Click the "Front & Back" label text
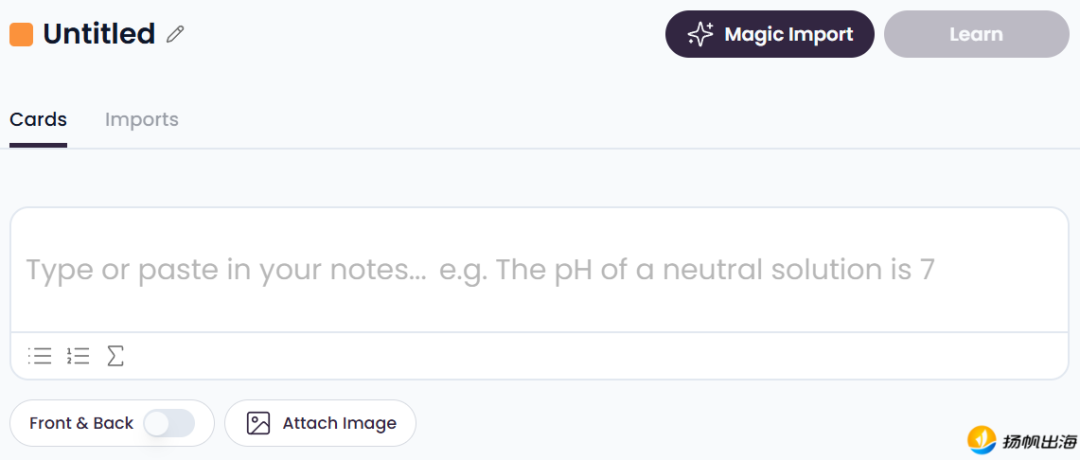 click(x=81, y=423)
